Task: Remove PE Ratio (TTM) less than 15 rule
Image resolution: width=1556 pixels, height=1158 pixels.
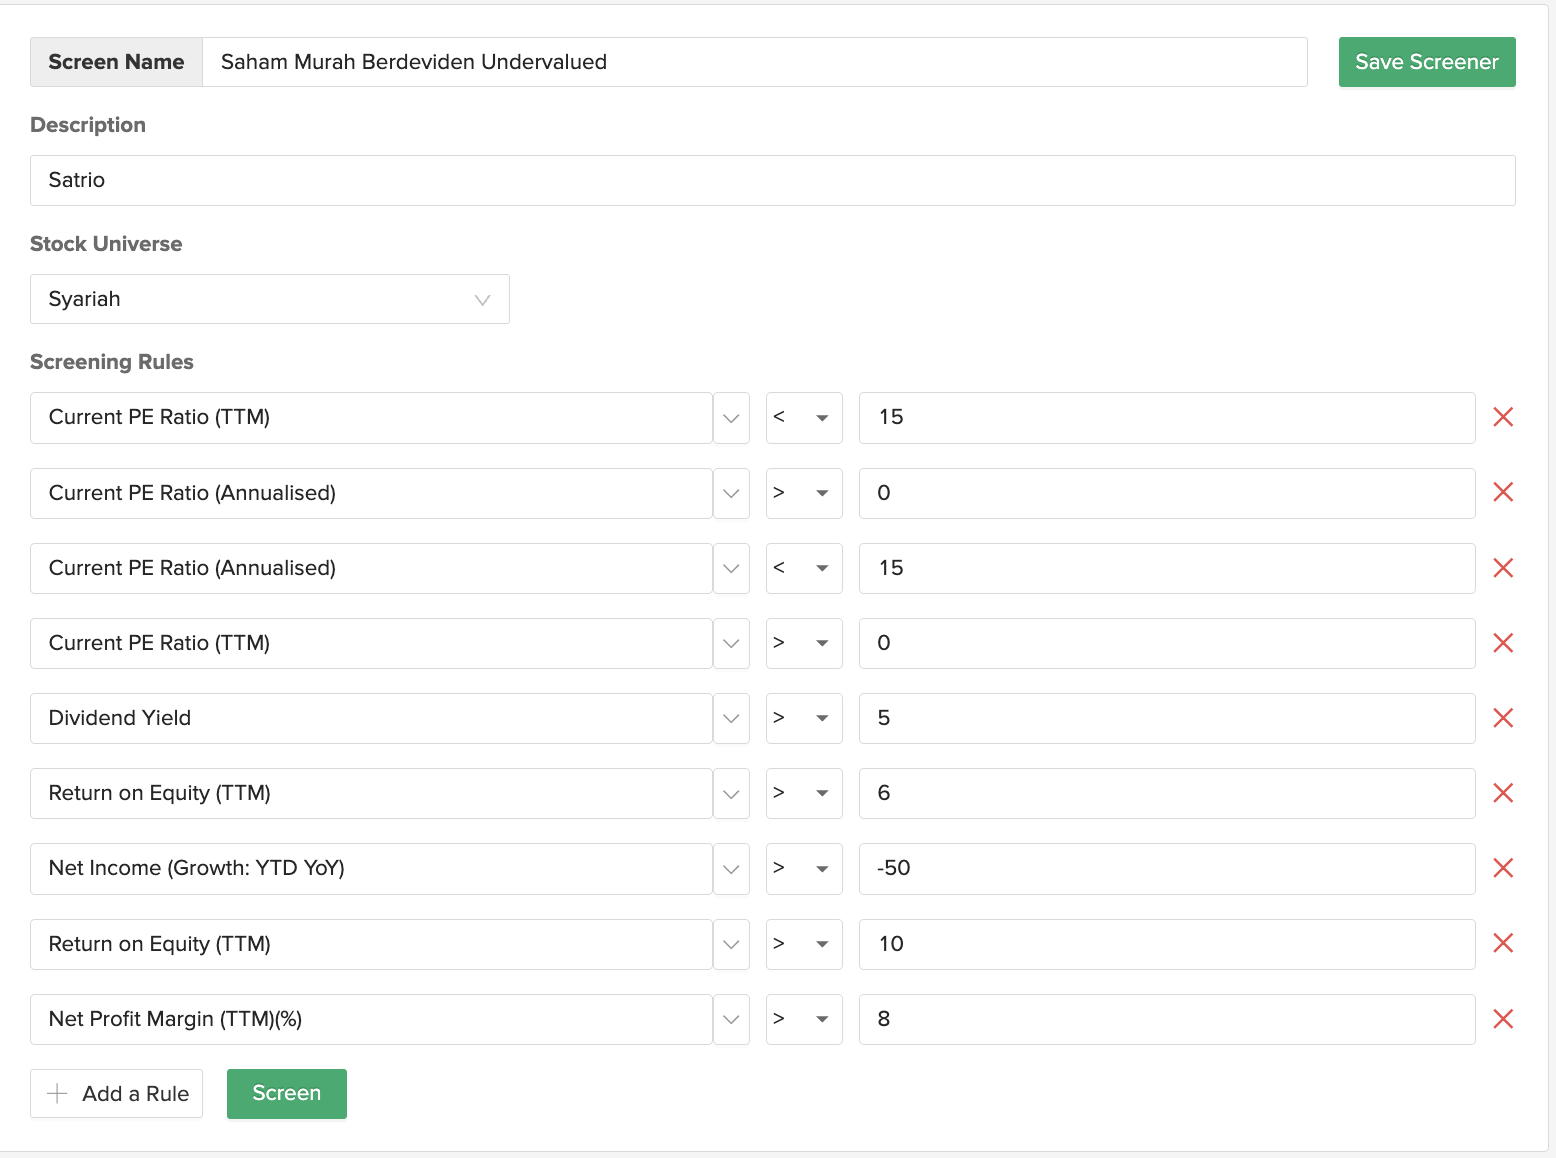Action: (1502, 417)
